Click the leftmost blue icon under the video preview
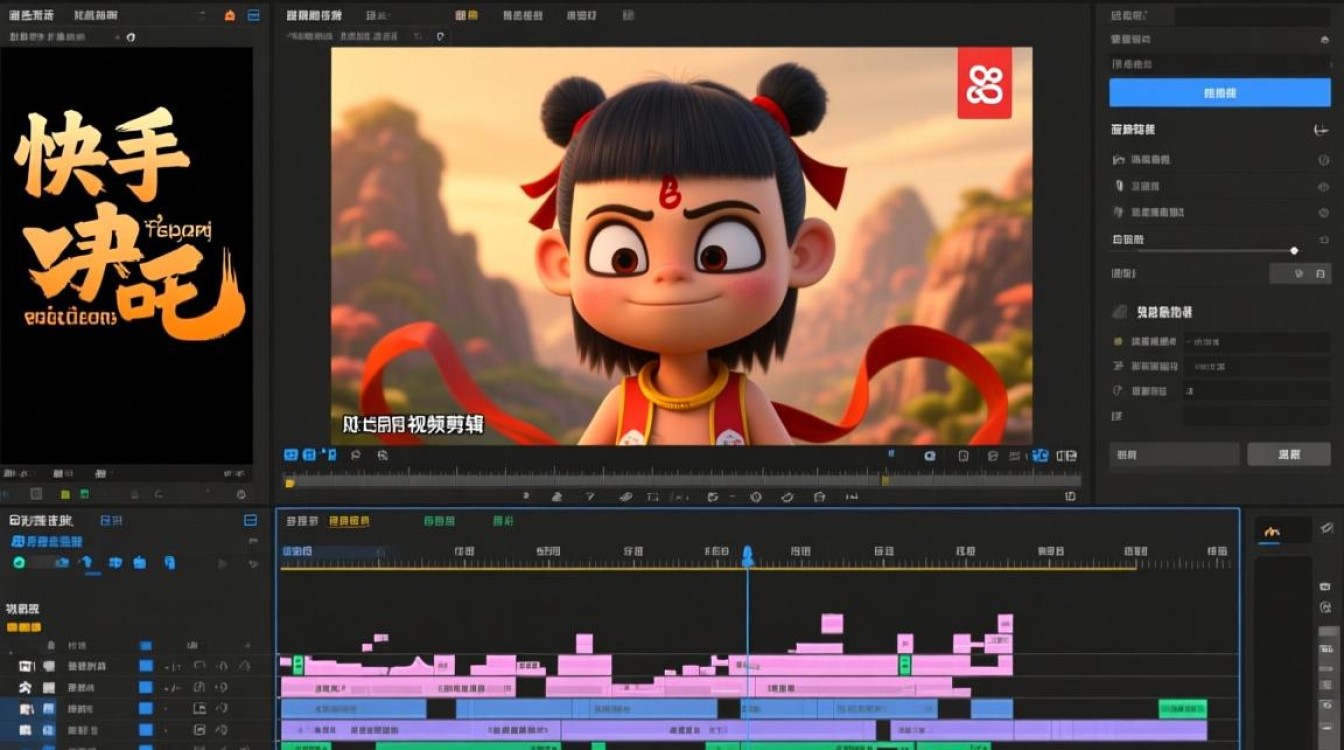 tap(291, 455)
